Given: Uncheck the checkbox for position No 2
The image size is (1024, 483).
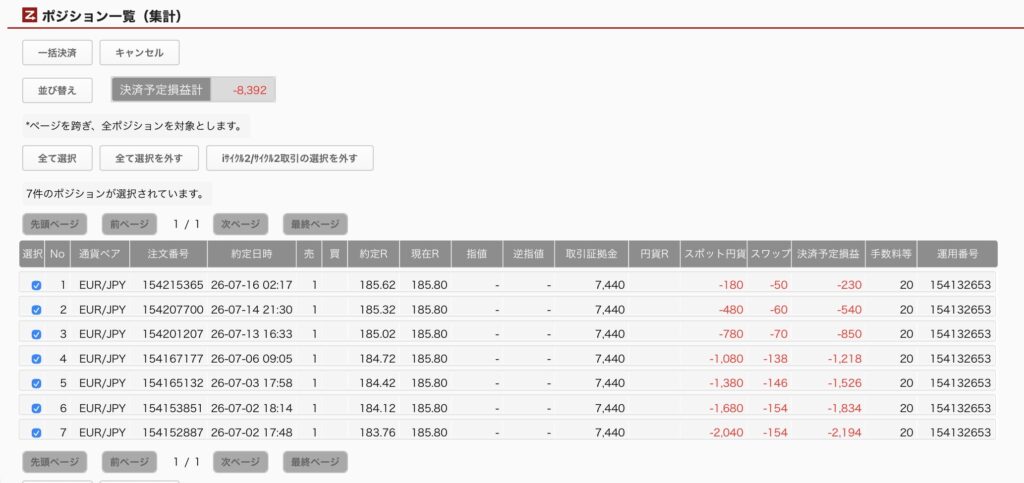Looking at the screenshot, I should point(37,310).
